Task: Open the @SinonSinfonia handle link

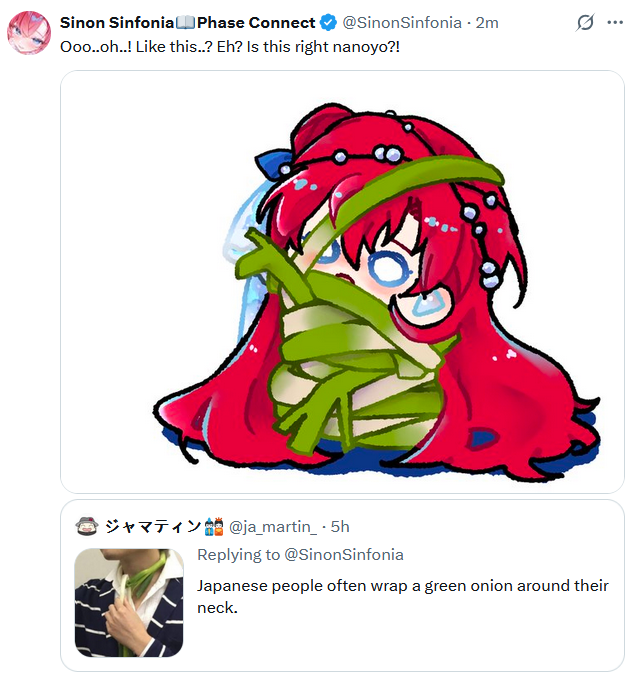Action: coord(402,23)
